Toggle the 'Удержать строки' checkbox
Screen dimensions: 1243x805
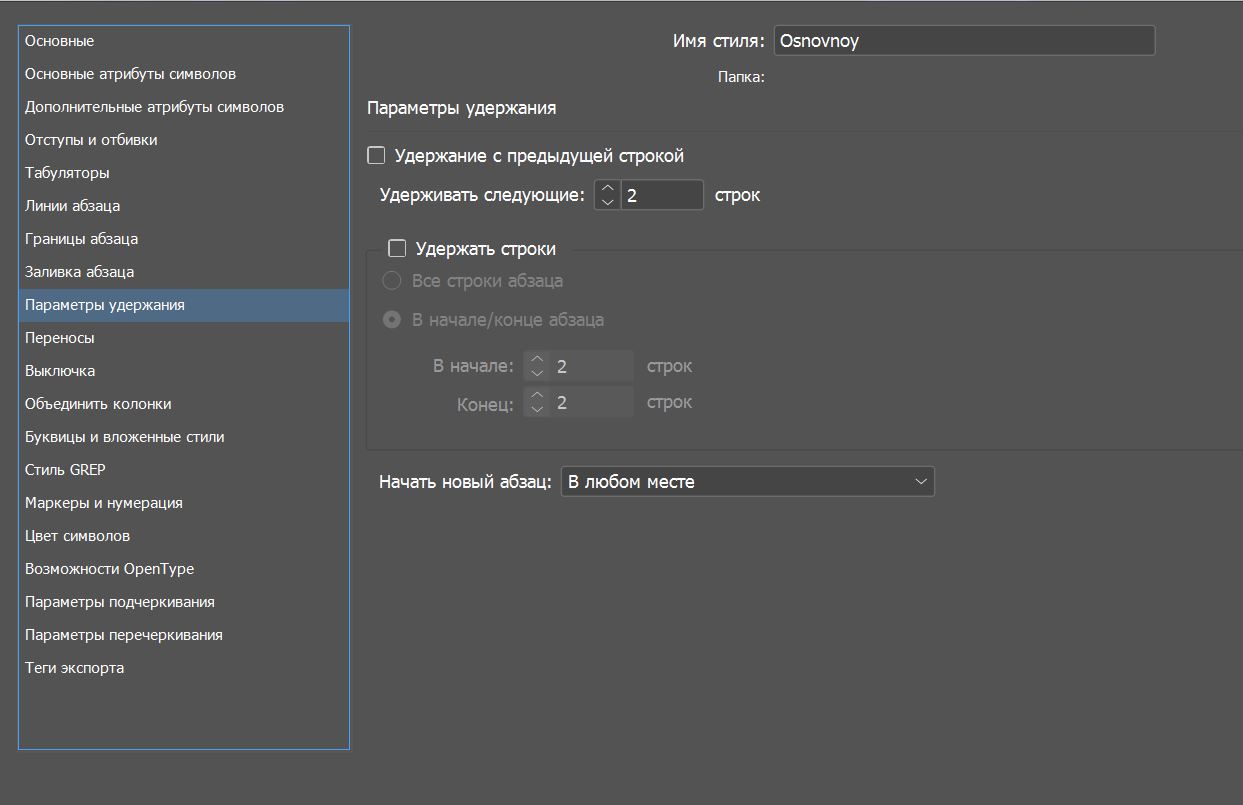coord(397,249)
